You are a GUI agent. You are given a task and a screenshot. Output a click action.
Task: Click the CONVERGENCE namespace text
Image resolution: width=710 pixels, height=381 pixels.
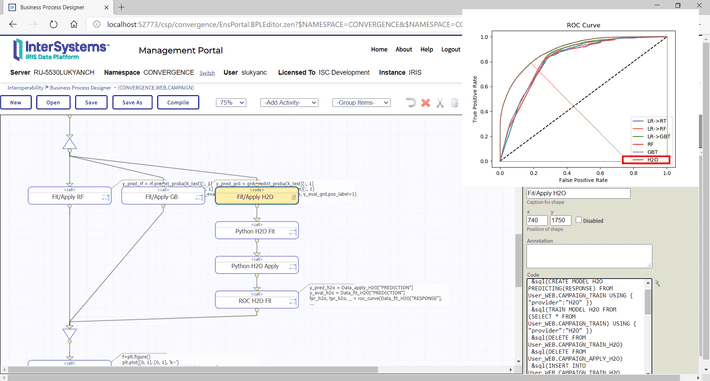[x=168, y=72]
